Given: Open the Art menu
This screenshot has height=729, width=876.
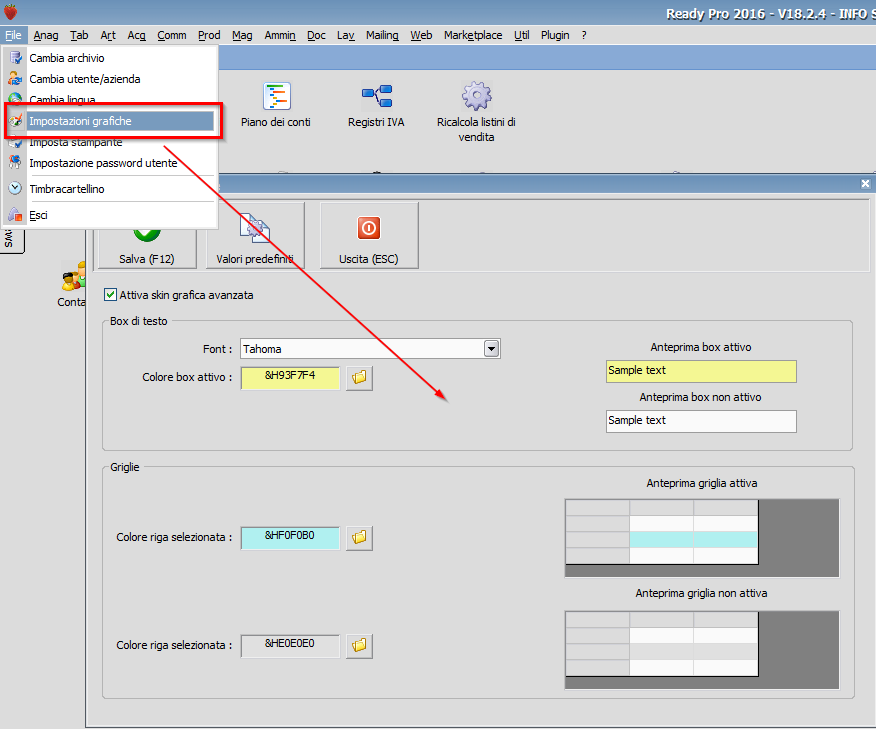Looking at the screenshot, I should pos(108,35).
